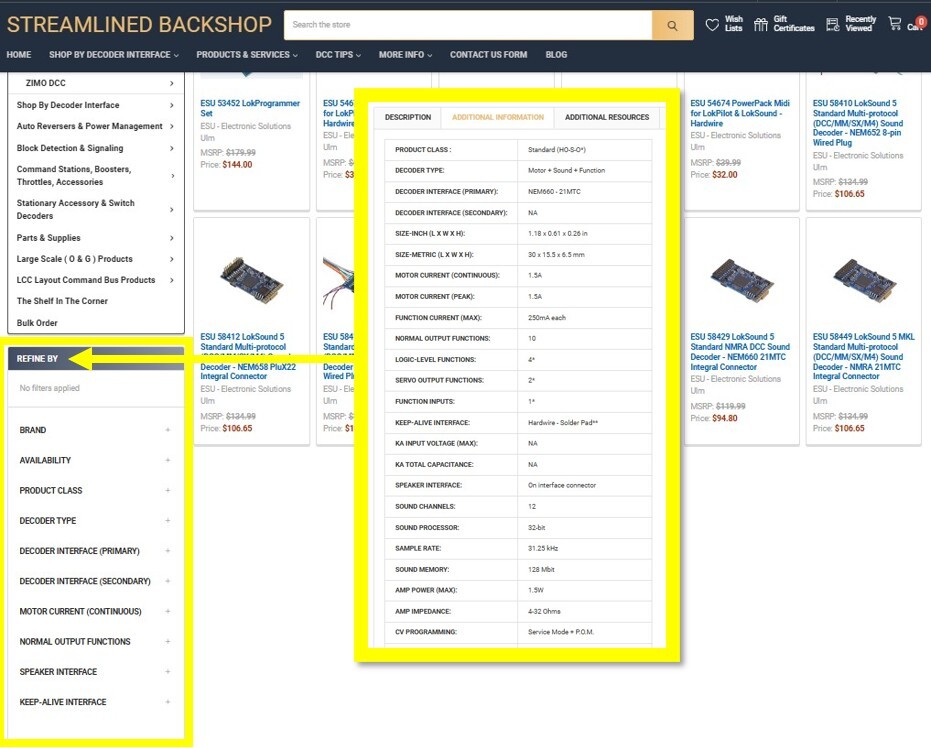931x748 pixels.
Task: Open Shop By Decoder Interface menu
Action: (x=113, y=55)
